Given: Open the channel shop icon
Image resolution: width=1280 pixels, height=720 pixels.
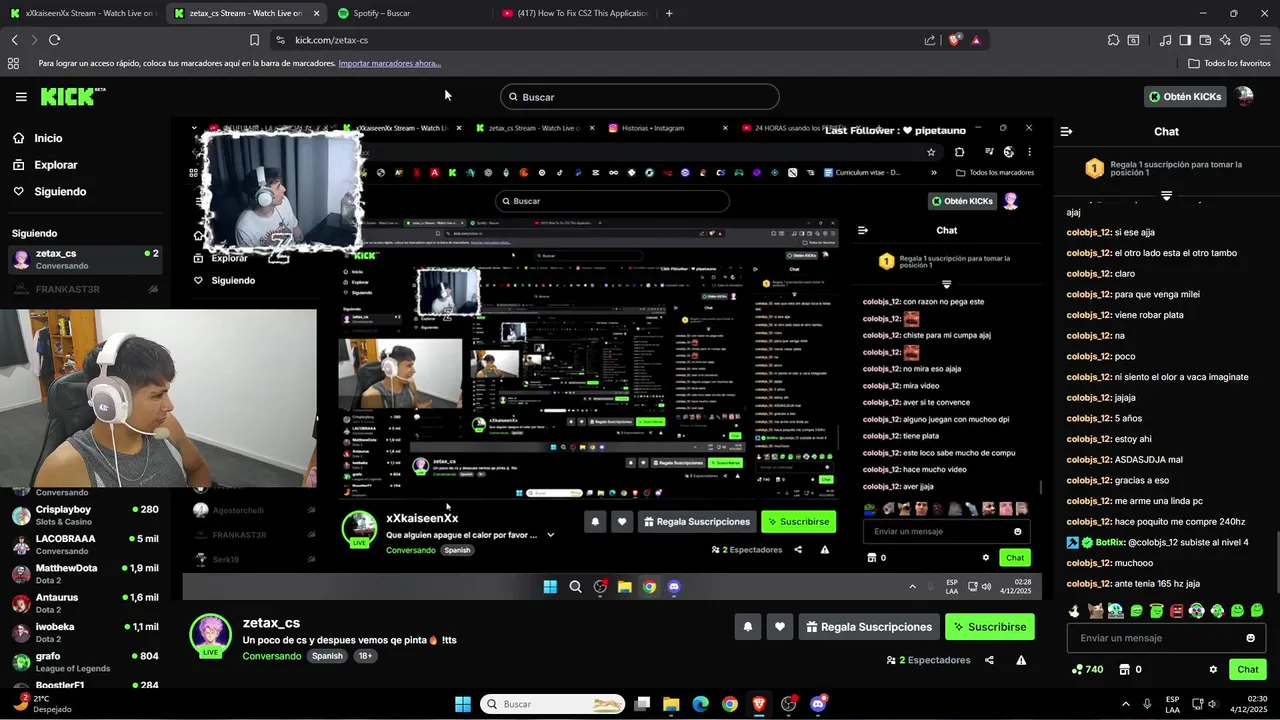Looking at the screenshot, I should (x=1124, y=669).
